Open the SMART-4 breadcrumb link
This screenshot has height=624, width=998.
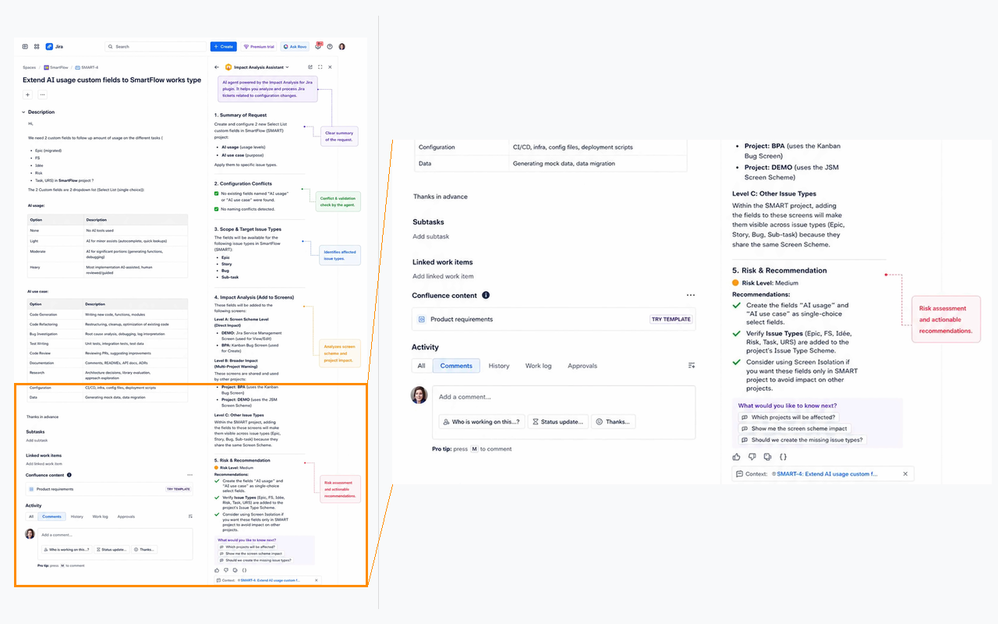tap(87, 67)
